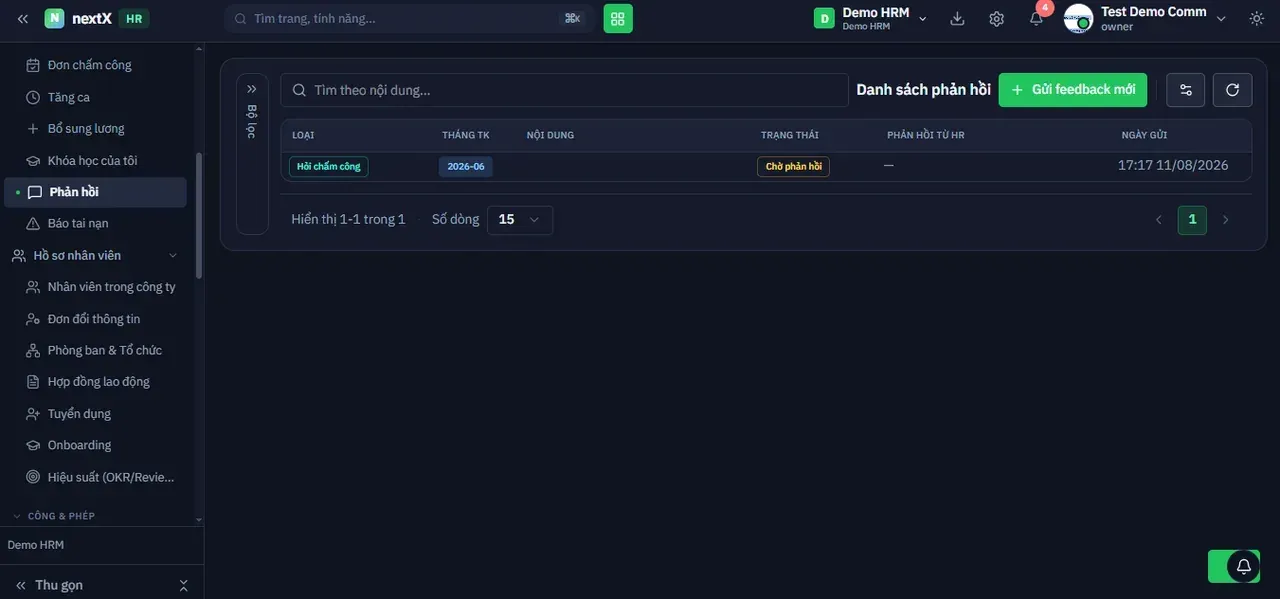This screenshot has width=1280, height=599.
Task: Go to next page arrow
Action: [x=1225, y=220]
